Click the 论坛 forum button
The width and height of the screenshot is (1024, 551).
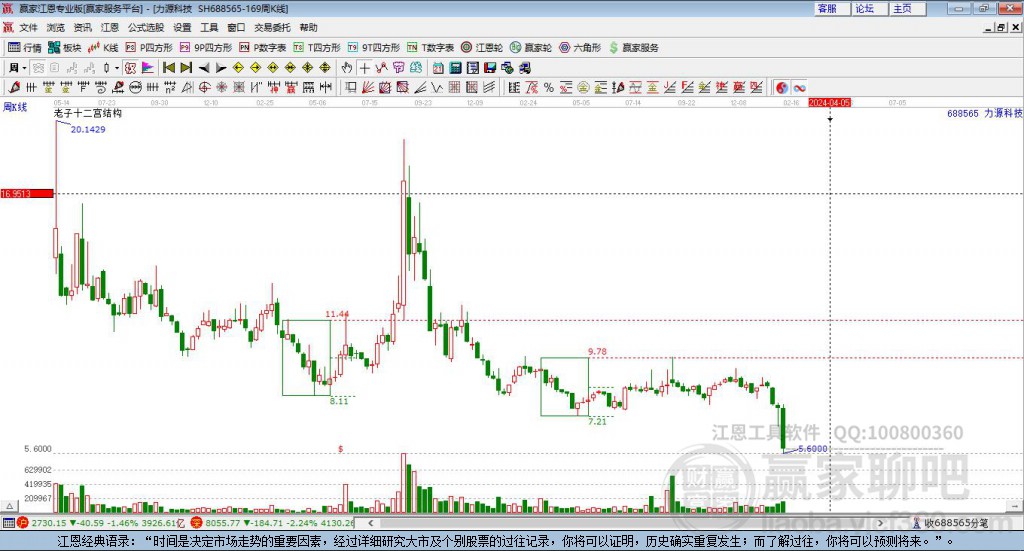pyautogui.click(x=870, y=8)
